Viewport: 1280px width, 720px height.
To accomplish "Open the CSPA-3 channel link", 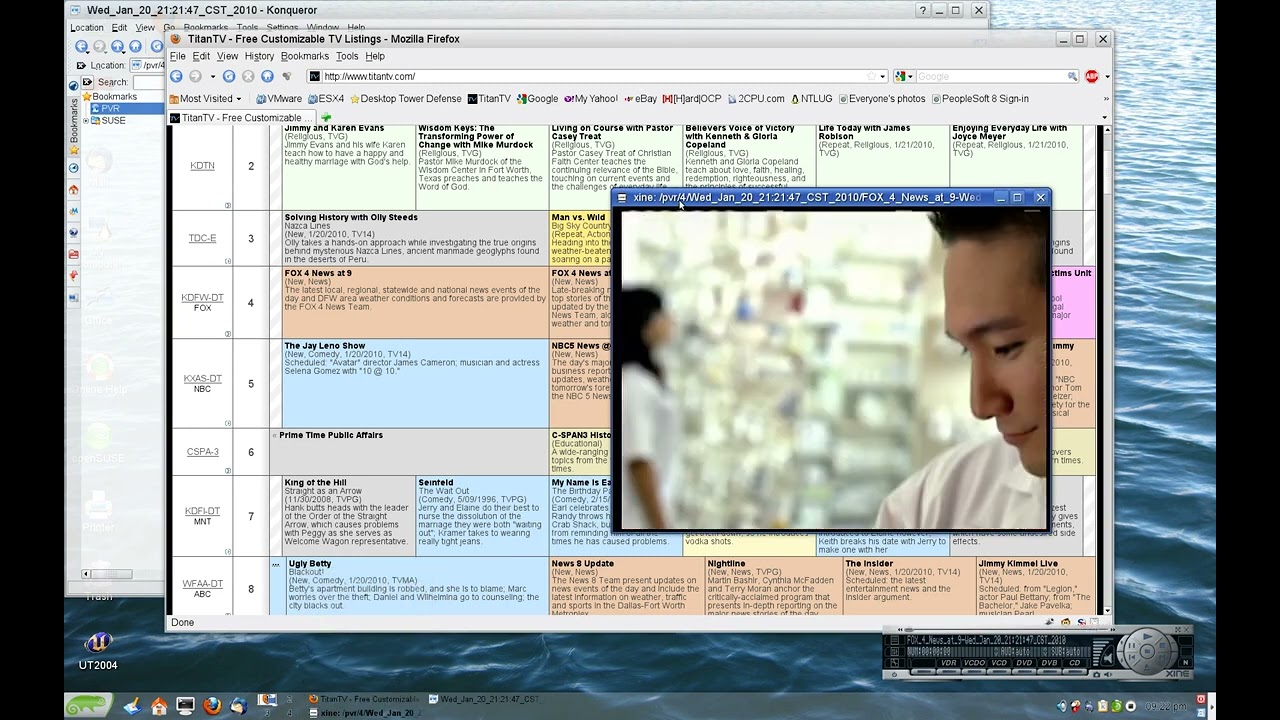I will [x=202, y=452].
